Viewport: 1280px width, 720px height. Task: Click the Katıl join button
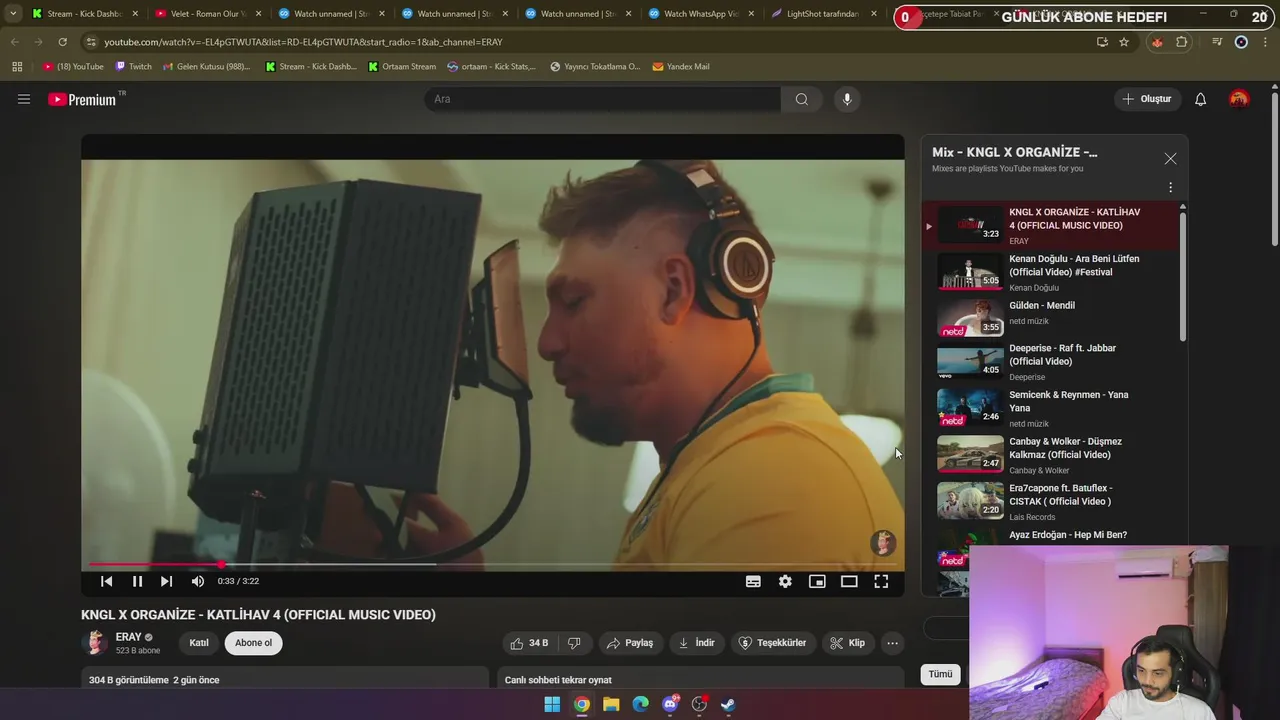(x=199, y=643)
